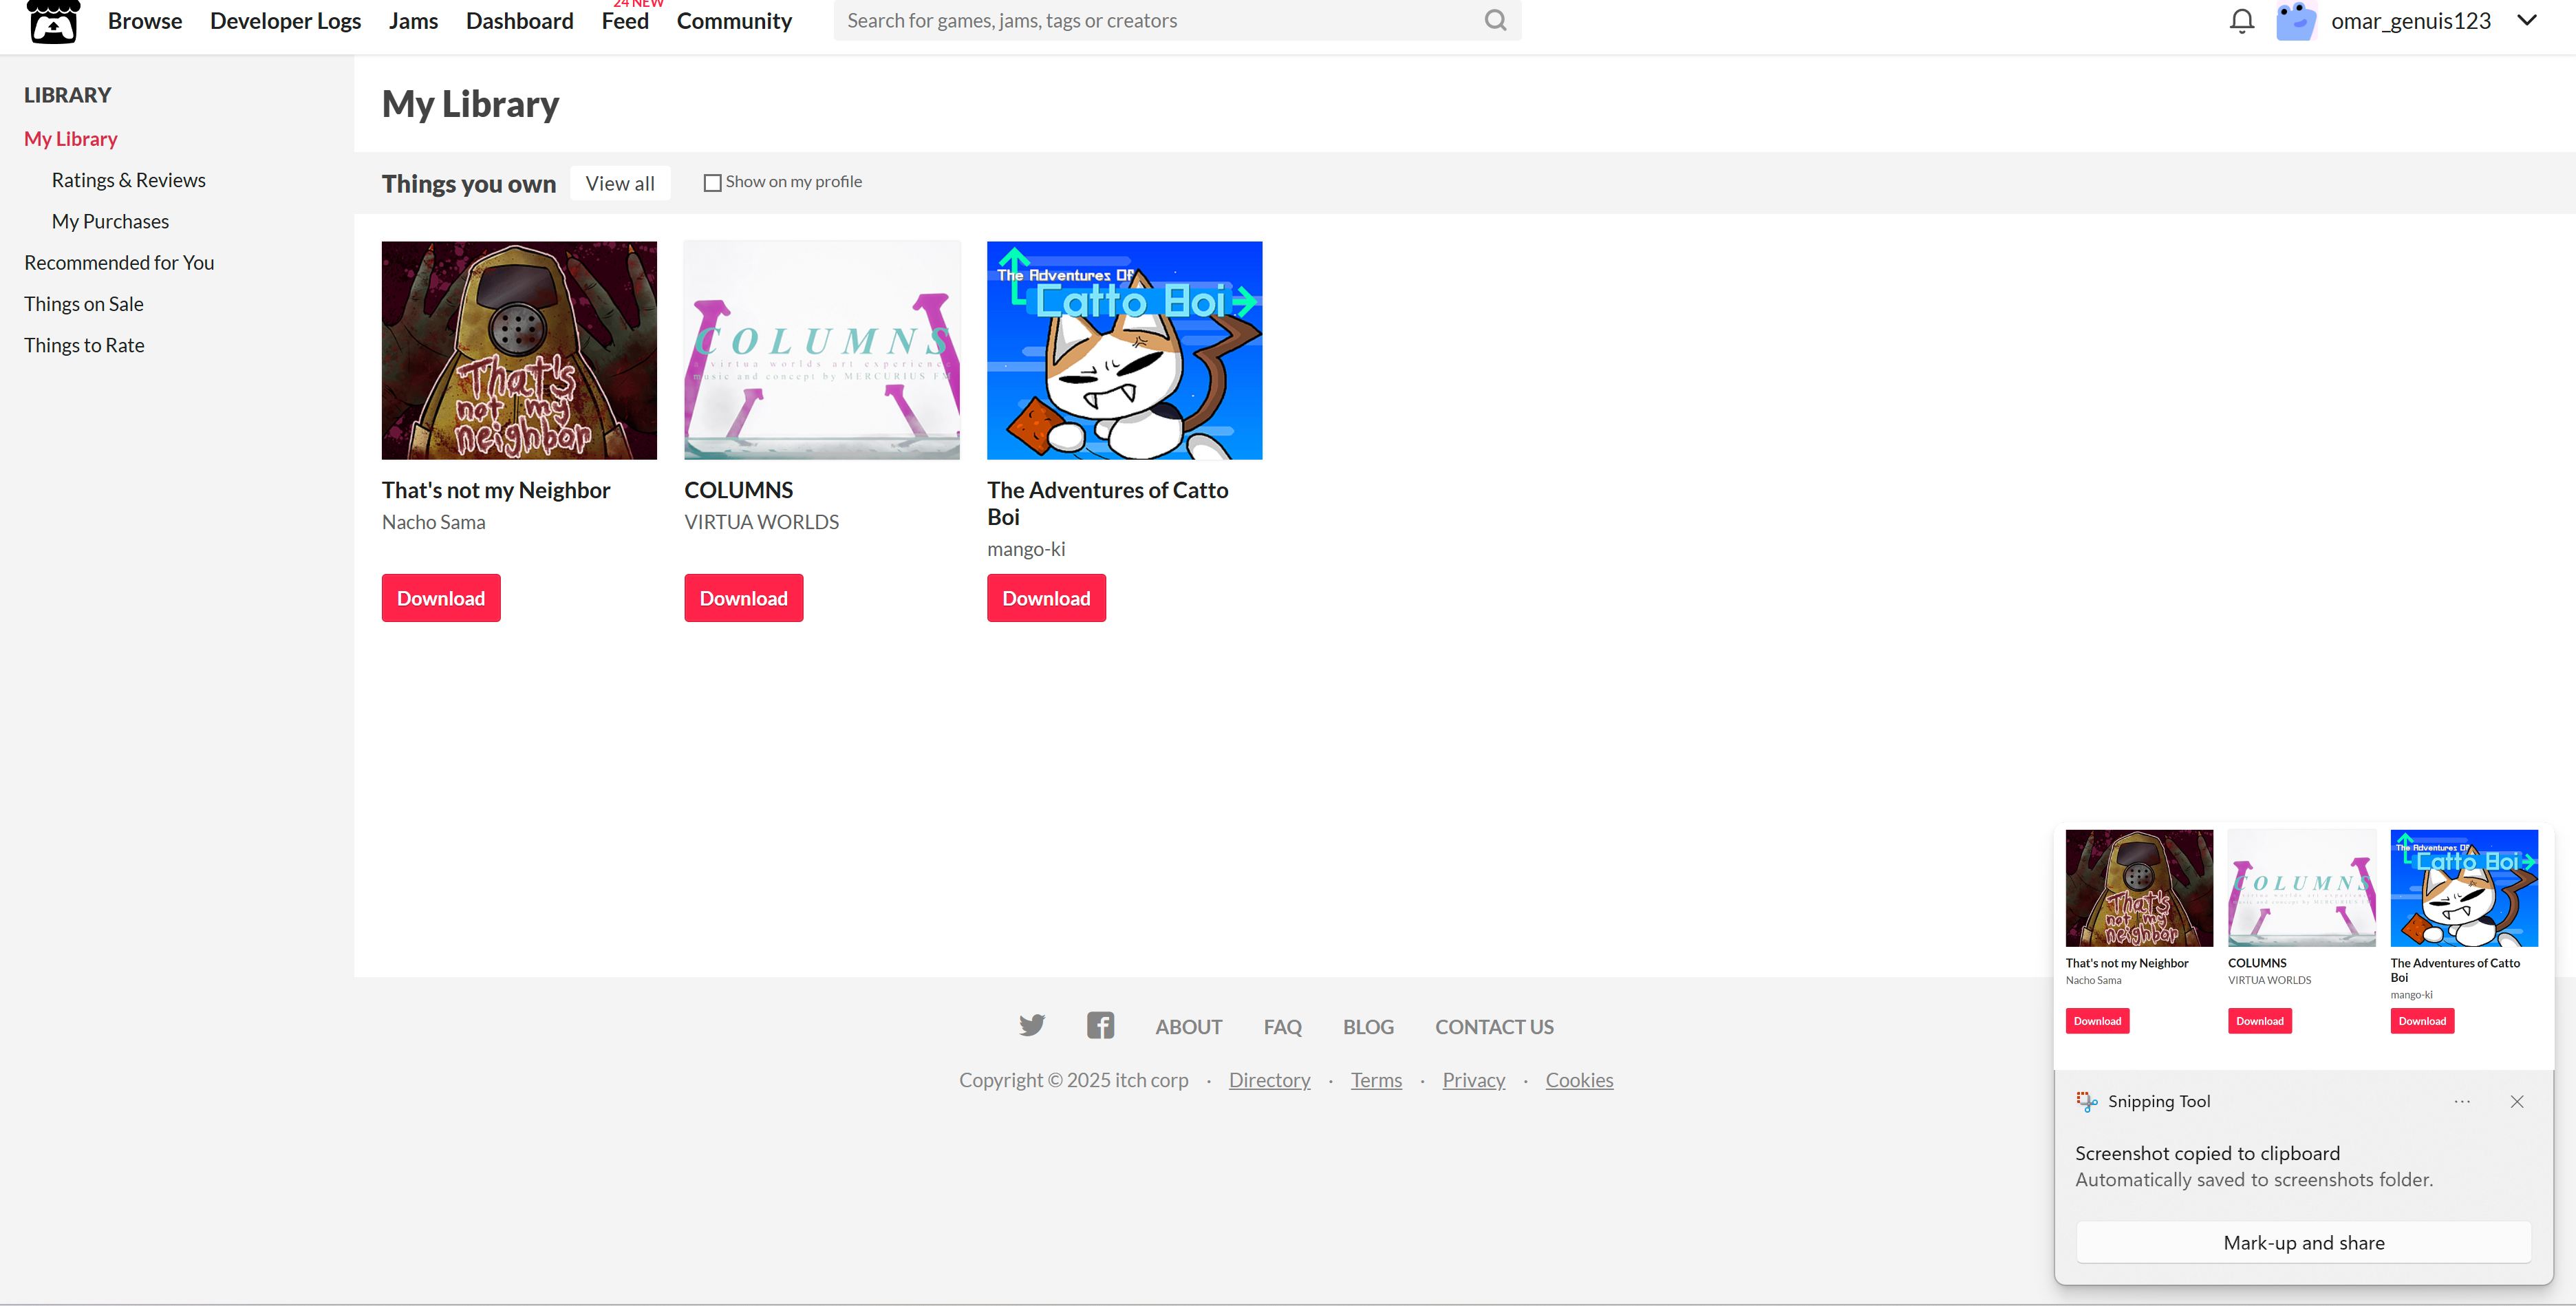The image size is (2576, 1306).
Task: Open the Feed menu item
Action: pyautogui.click(x=625, y=21)
